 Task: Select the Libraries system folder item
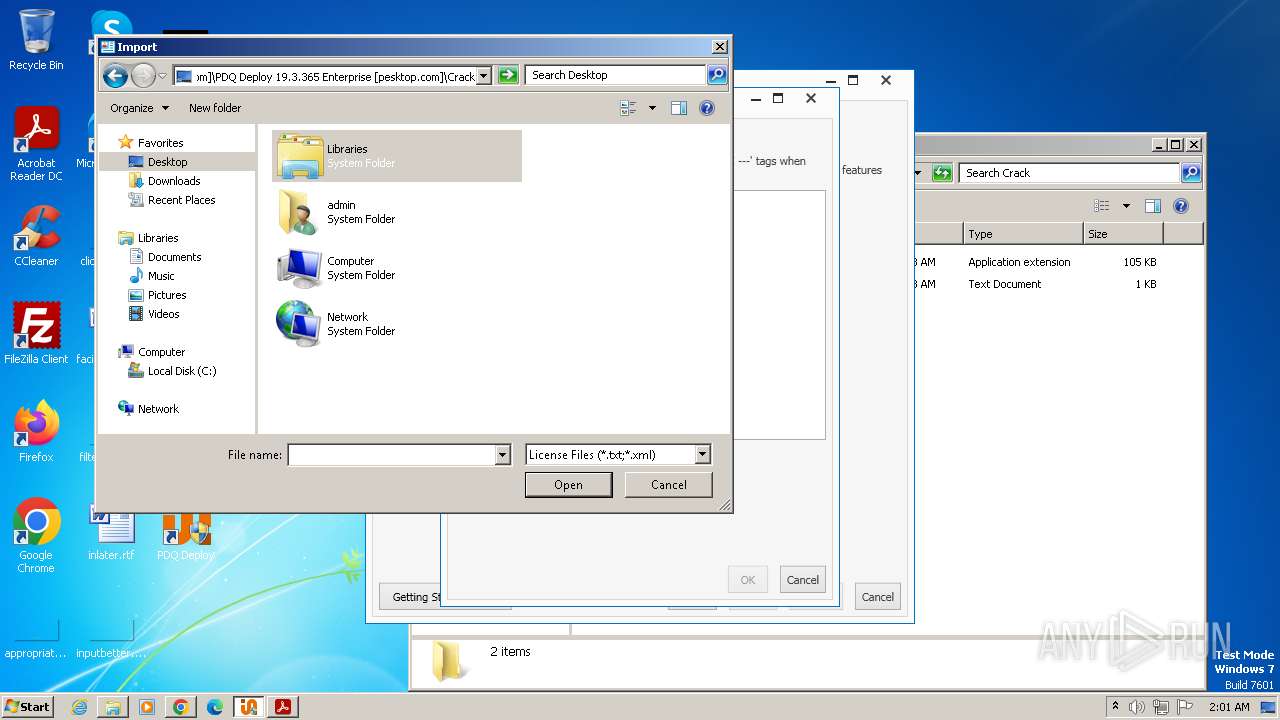397,156
